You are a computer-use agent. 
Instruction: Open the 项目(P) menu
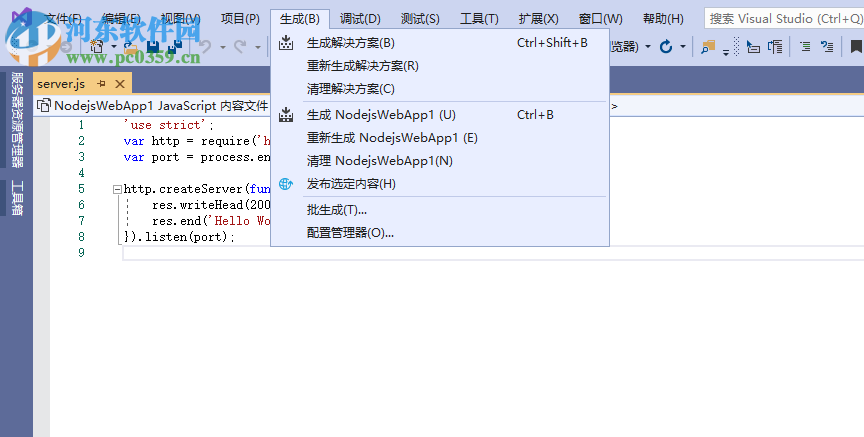[240, 19]
